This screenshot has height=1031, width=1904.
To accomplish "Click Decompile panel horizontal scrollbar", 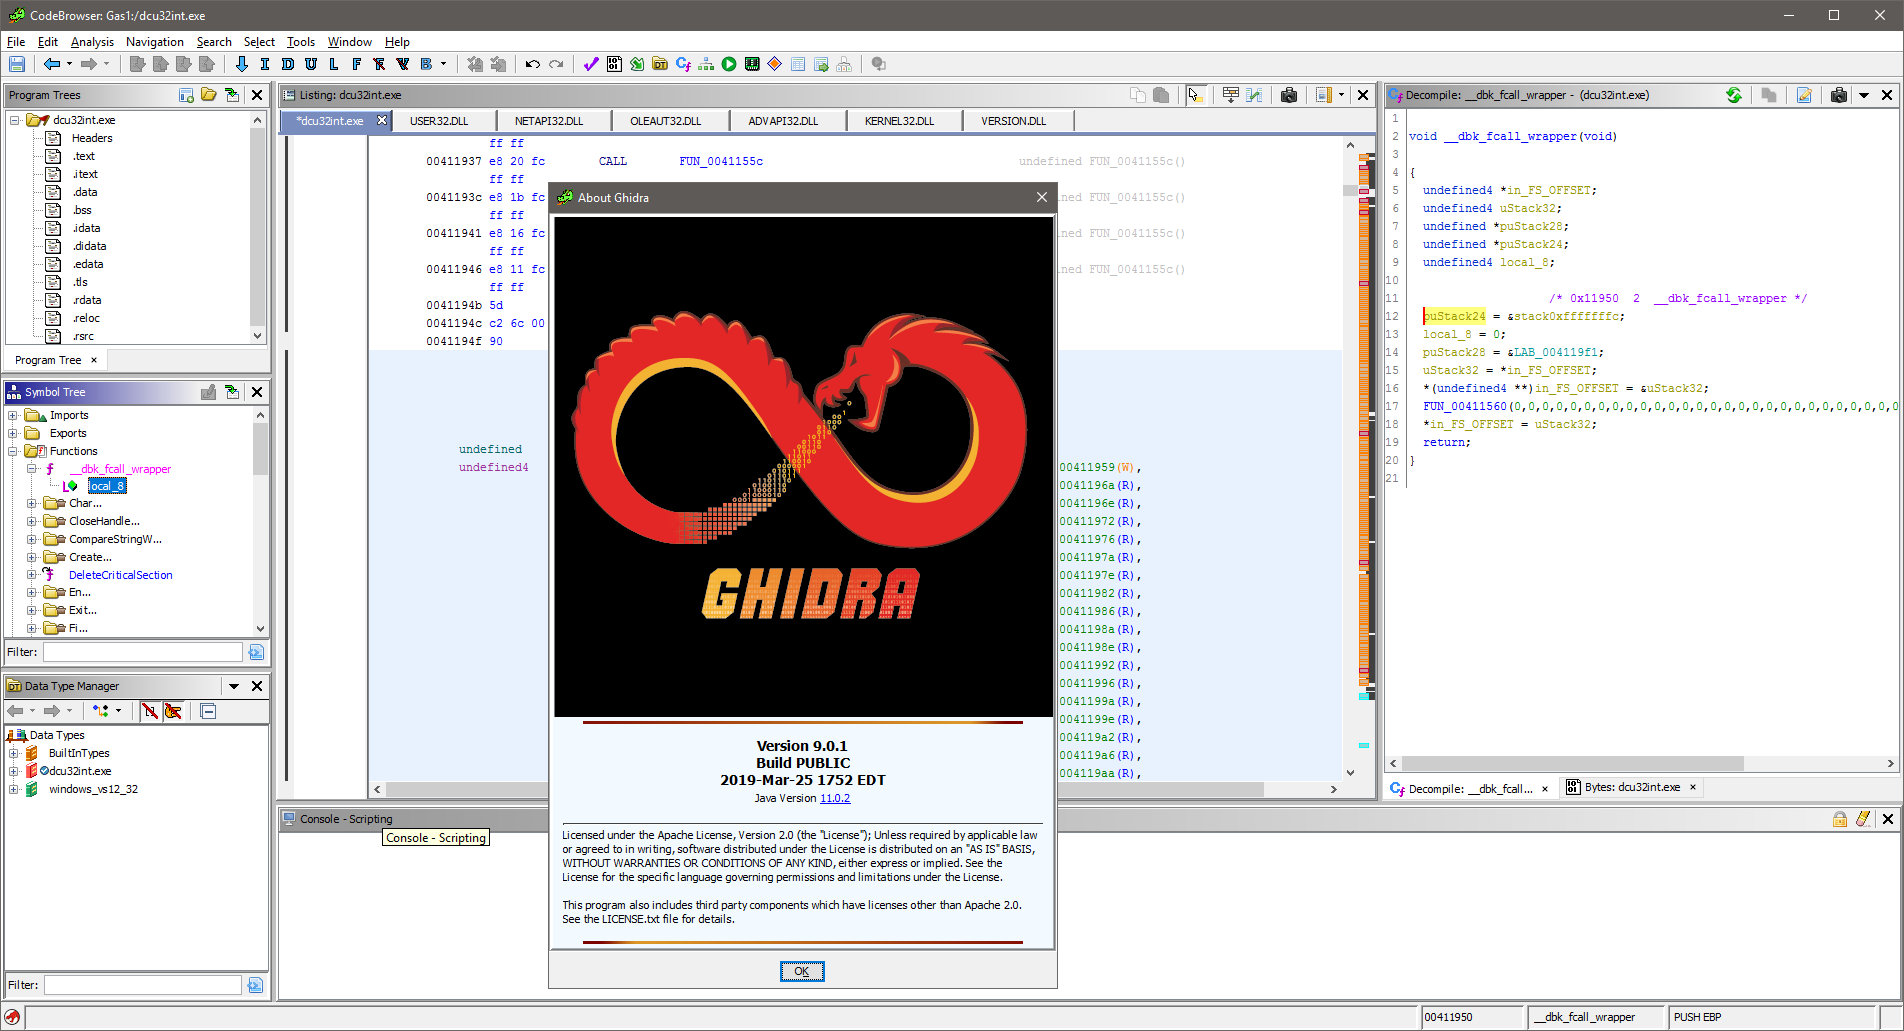I will [1573, 763].
